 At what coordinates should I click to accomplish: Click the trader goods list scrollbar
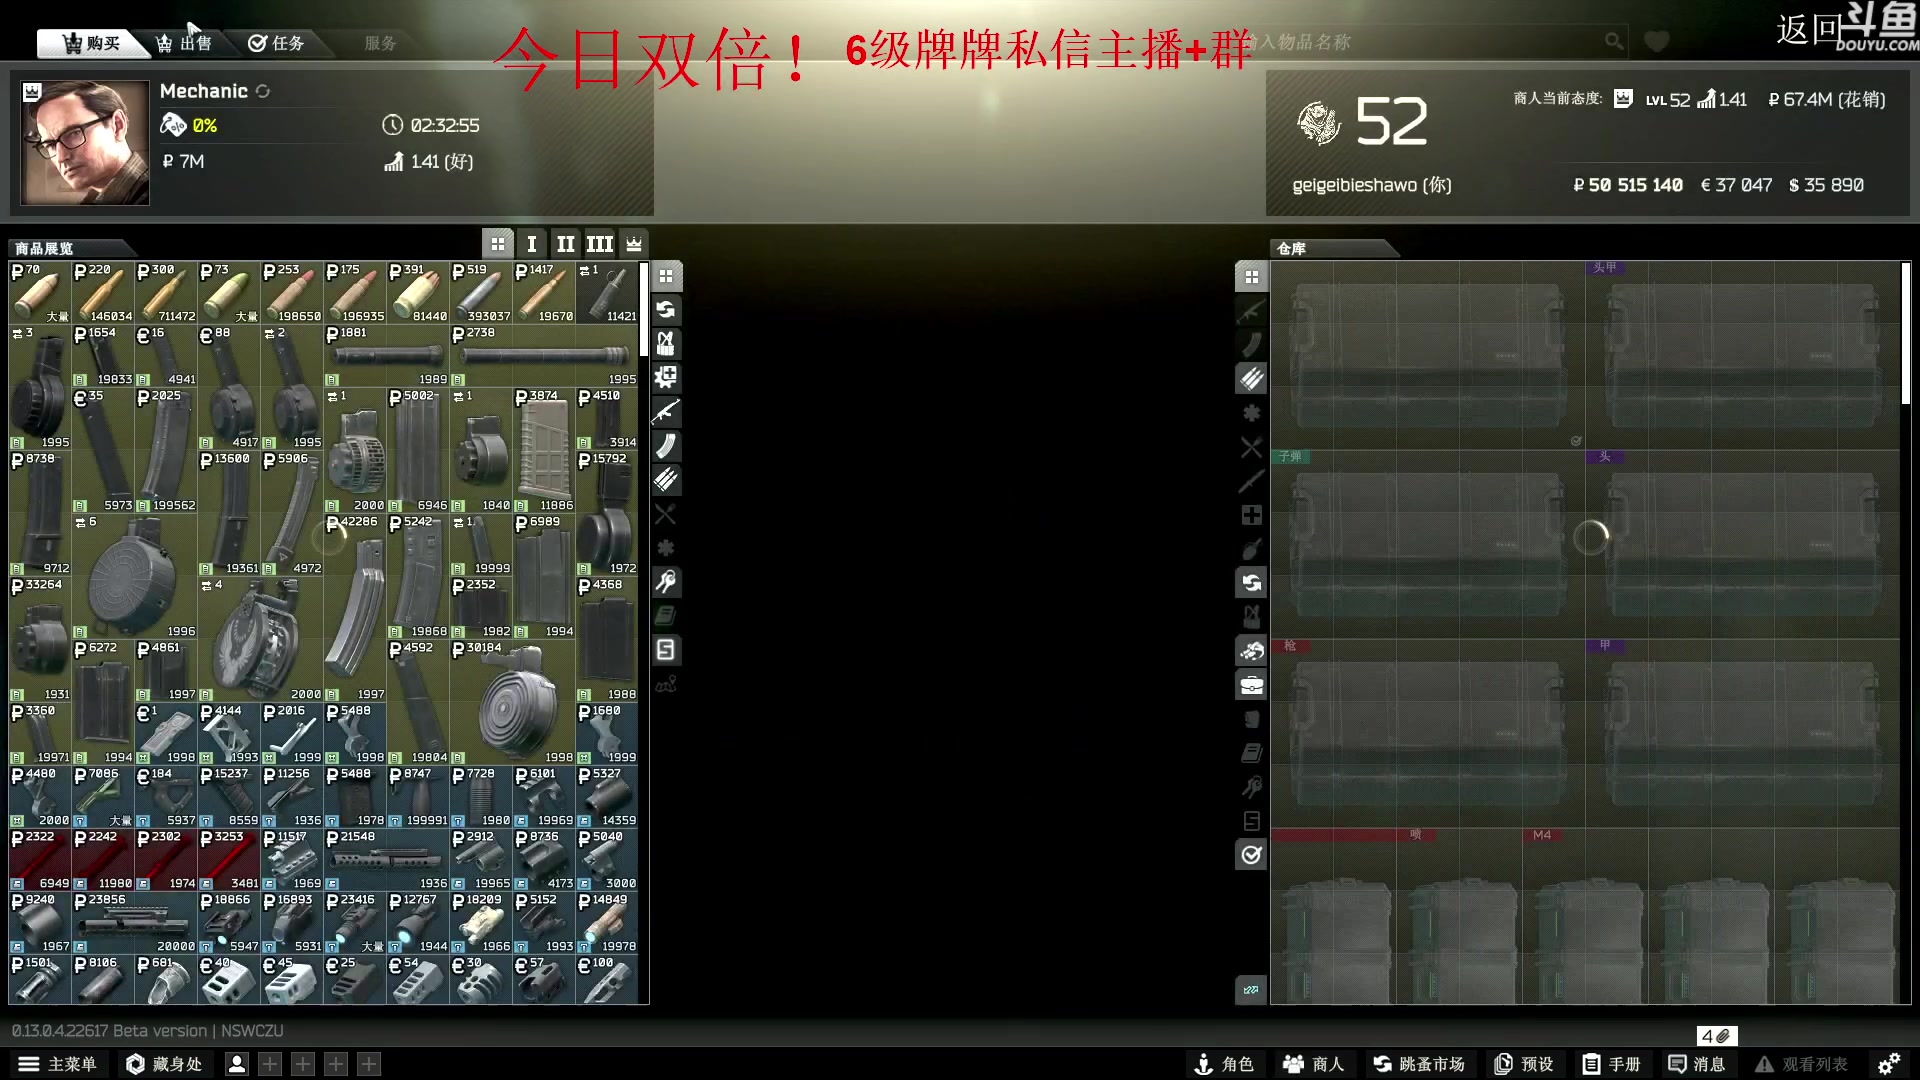pyautogui.click(x=644, y=310)
